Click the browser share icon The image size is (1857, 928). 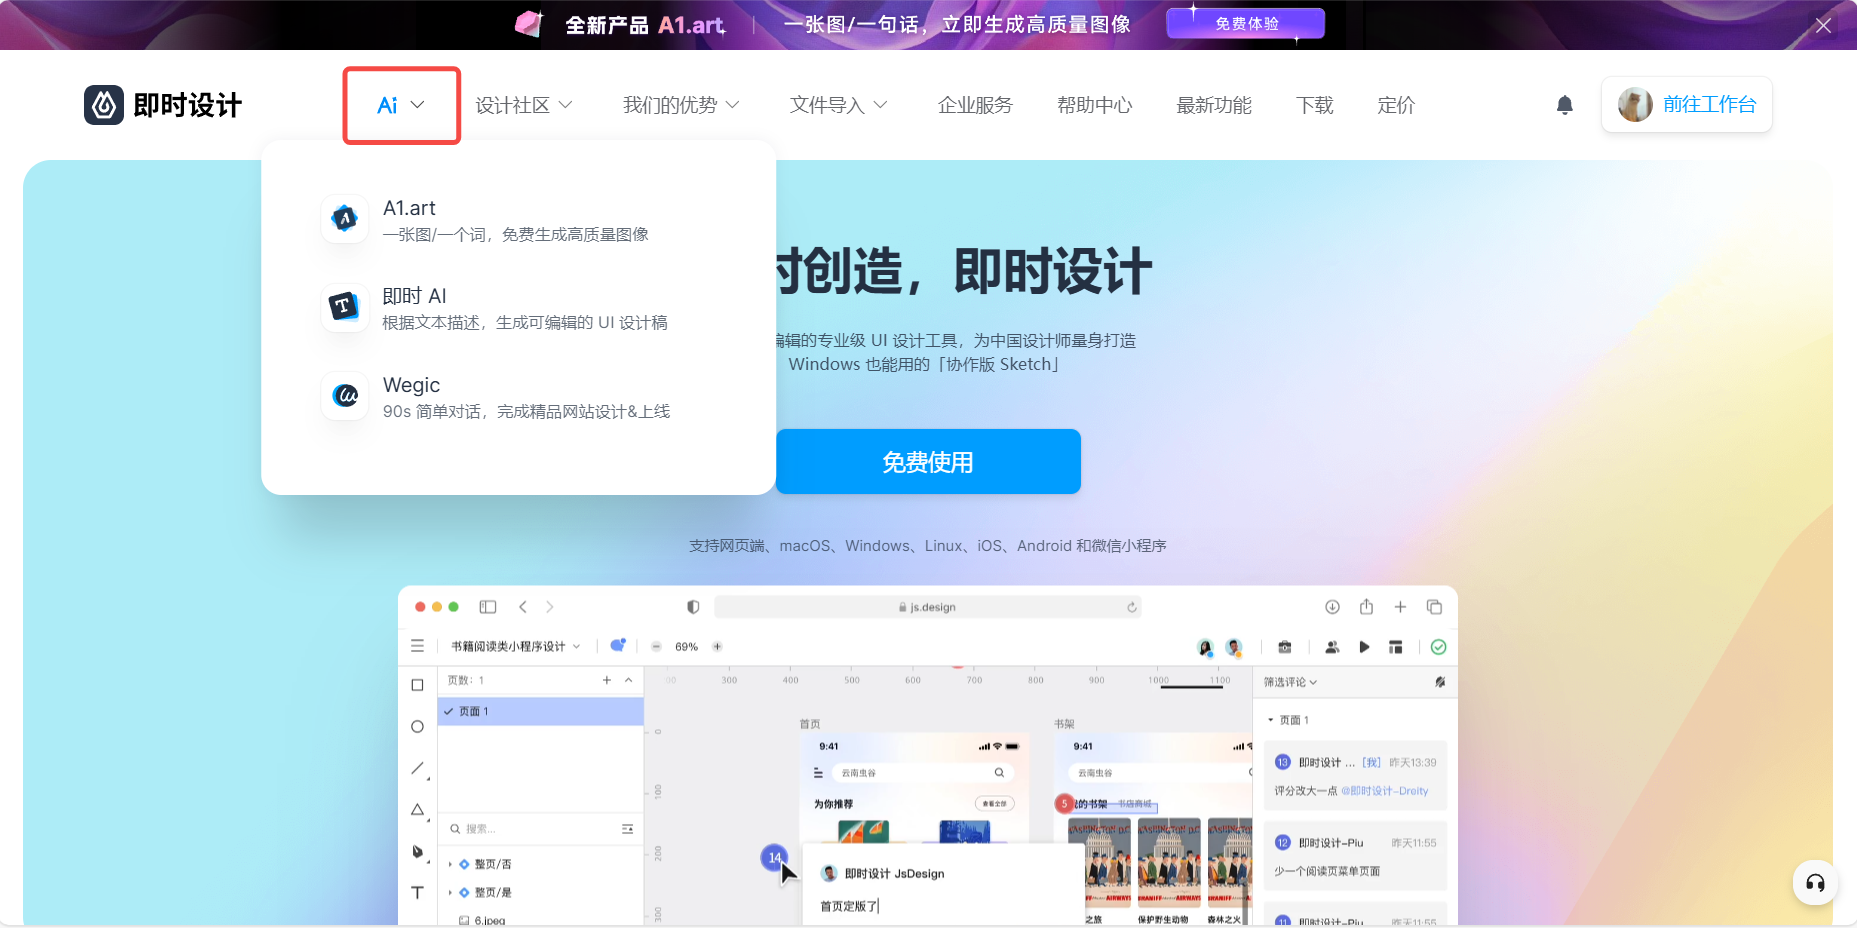(1366, 606)
